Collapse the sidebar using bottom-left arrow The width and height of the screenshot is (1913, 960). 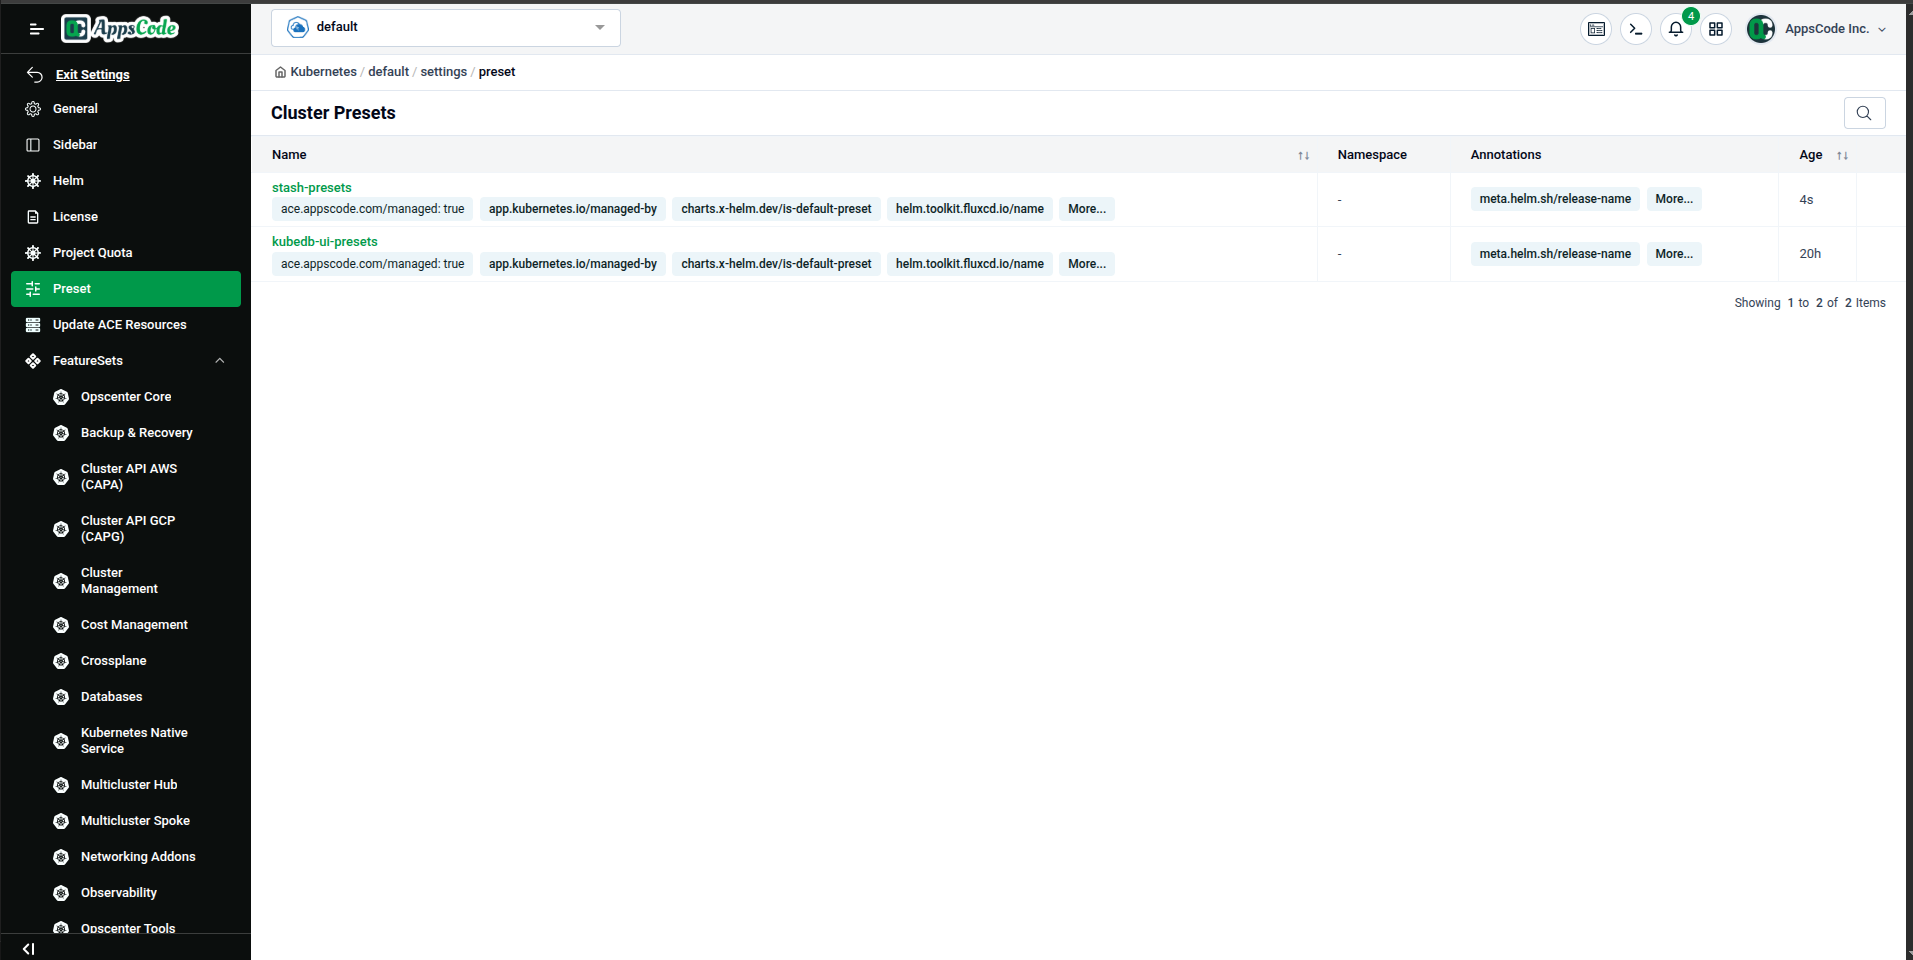(x=27, y=948)
